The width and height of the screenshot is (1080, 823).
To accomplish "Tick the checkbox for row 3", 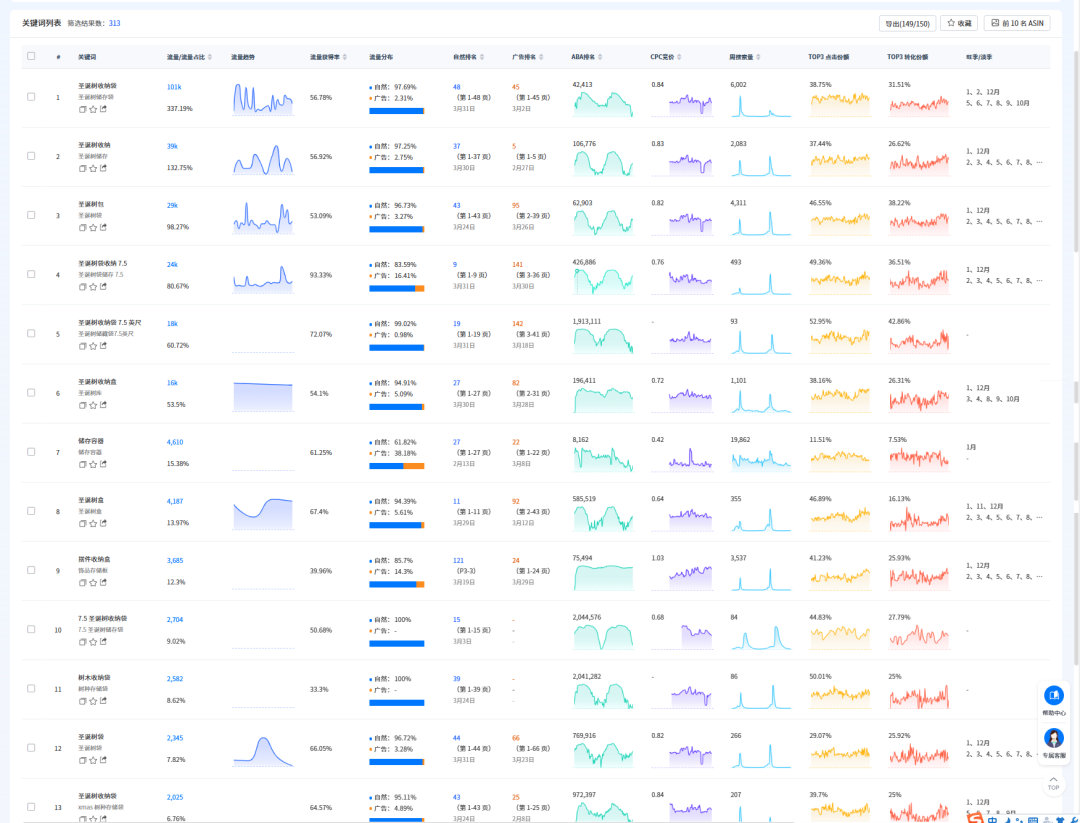I will pos(31,216).
